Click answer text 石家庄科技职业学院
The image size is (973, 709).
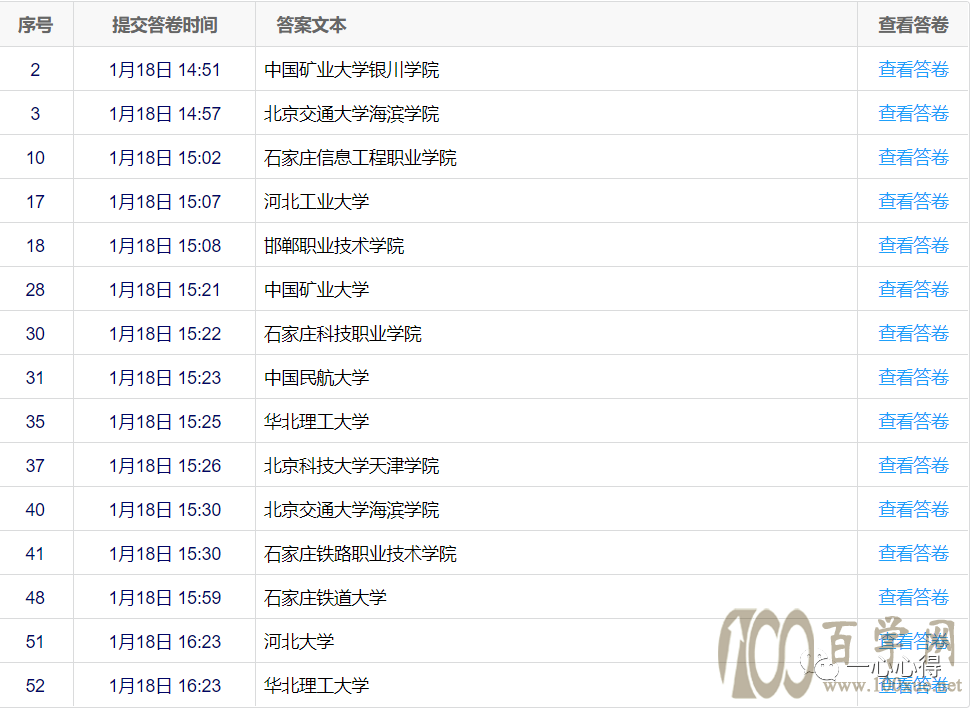pyautogui.click(x=343, y=334)
